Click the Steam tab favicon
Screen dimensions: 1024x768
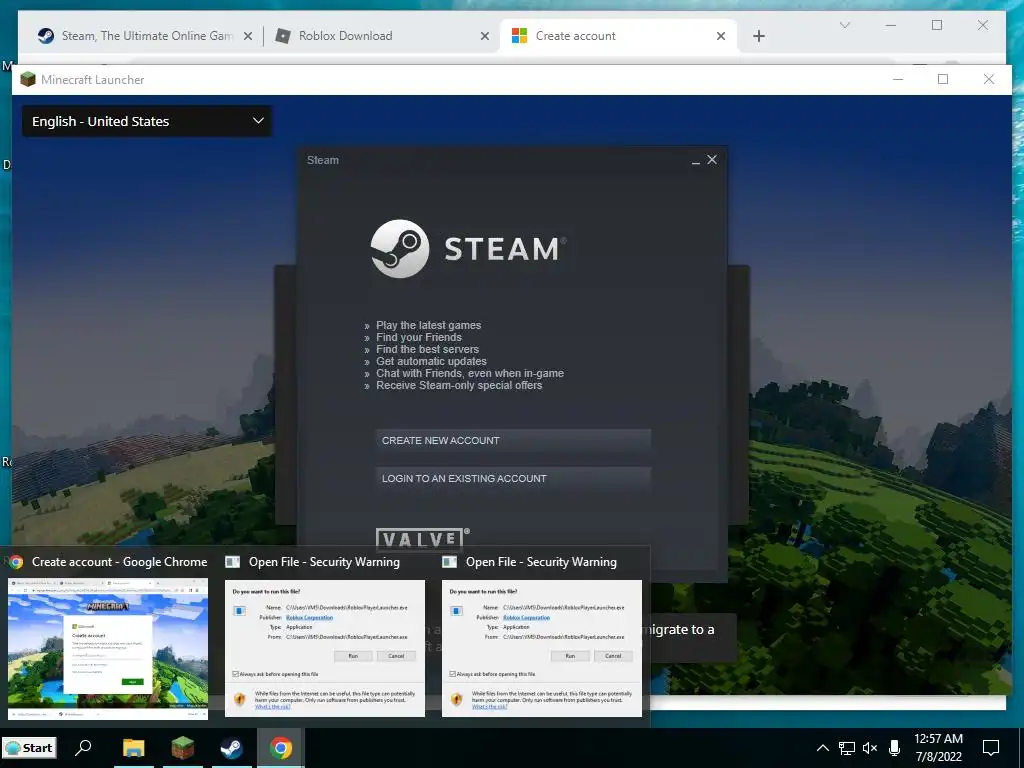(46, 36)
